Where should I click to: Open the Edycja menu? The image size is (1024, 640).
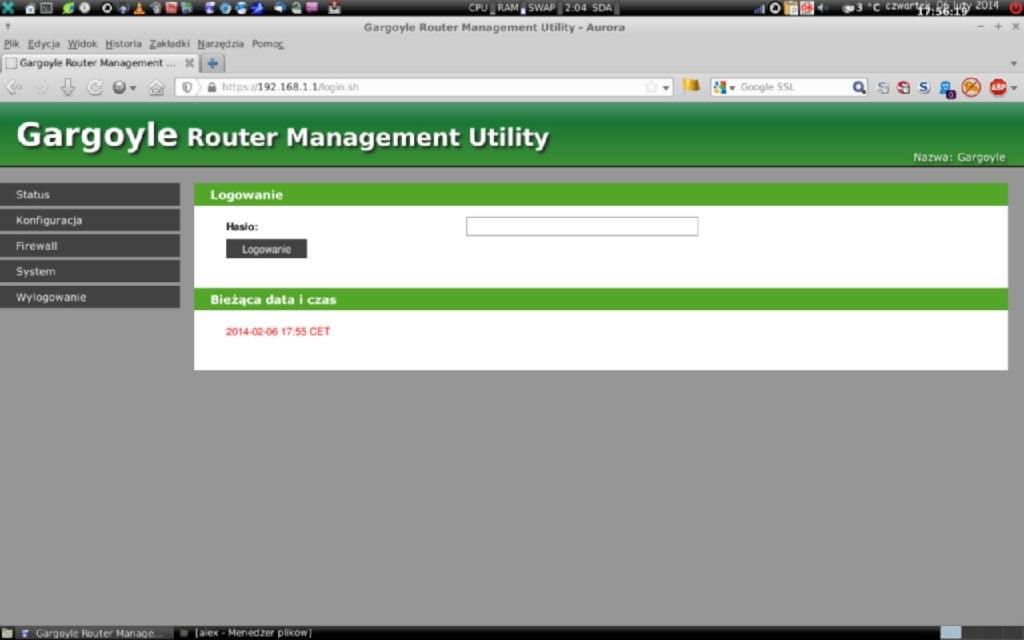pos(44,44)
